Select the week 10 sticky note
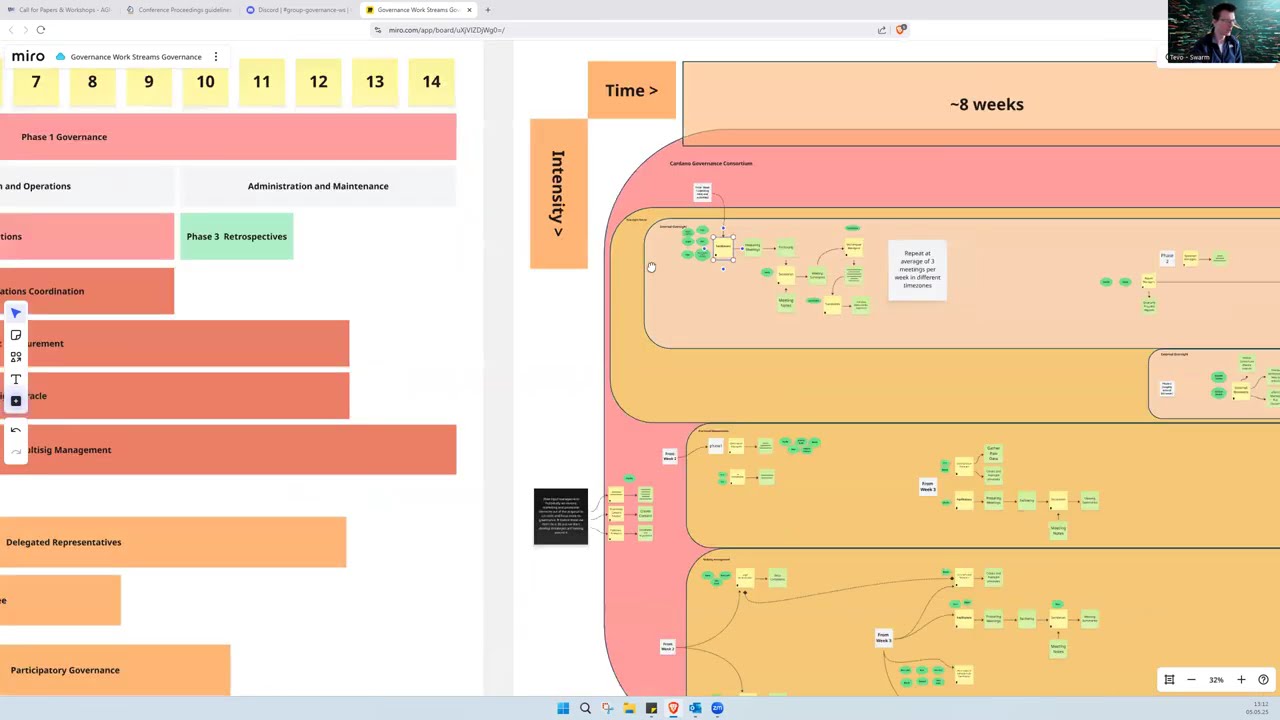This screenshot has width=1280, height=720. tap(205, 81)
